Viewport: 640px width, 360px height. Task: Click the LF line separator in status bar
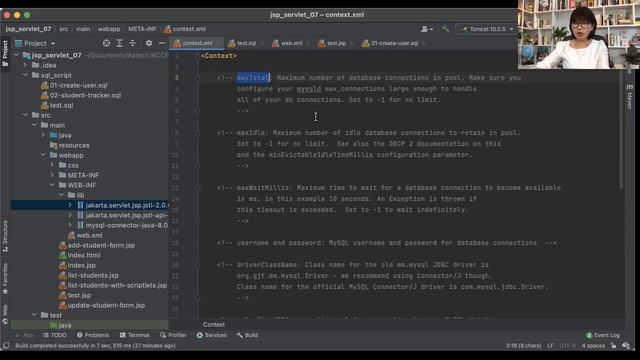(x=550, y=346)
